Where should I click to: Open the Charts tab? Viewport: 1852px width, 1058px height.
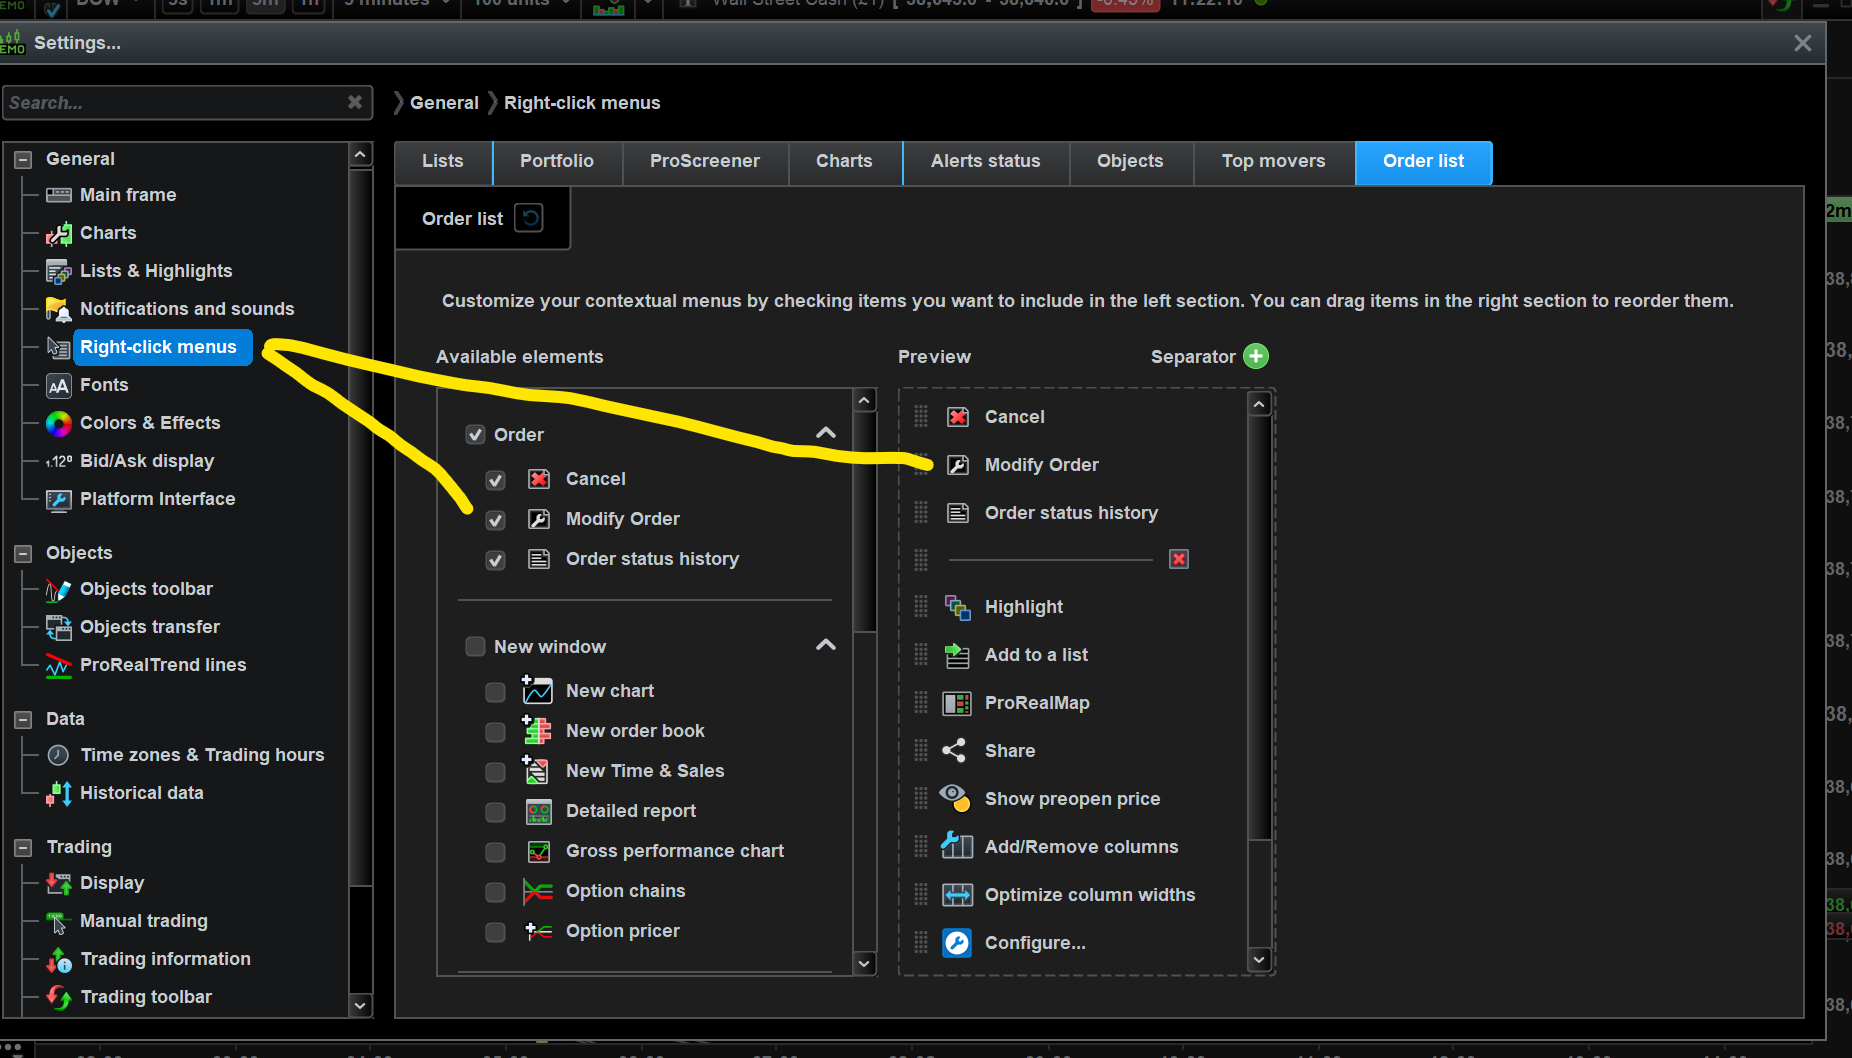point(844,162)
